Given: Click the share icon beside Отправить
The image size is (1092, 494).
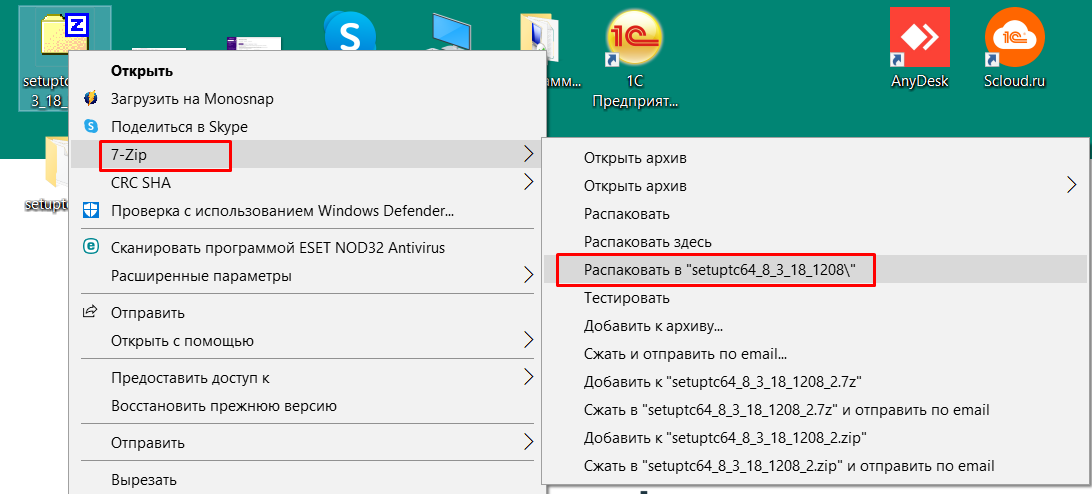Looking at the screenshot, I should (91, 313).
